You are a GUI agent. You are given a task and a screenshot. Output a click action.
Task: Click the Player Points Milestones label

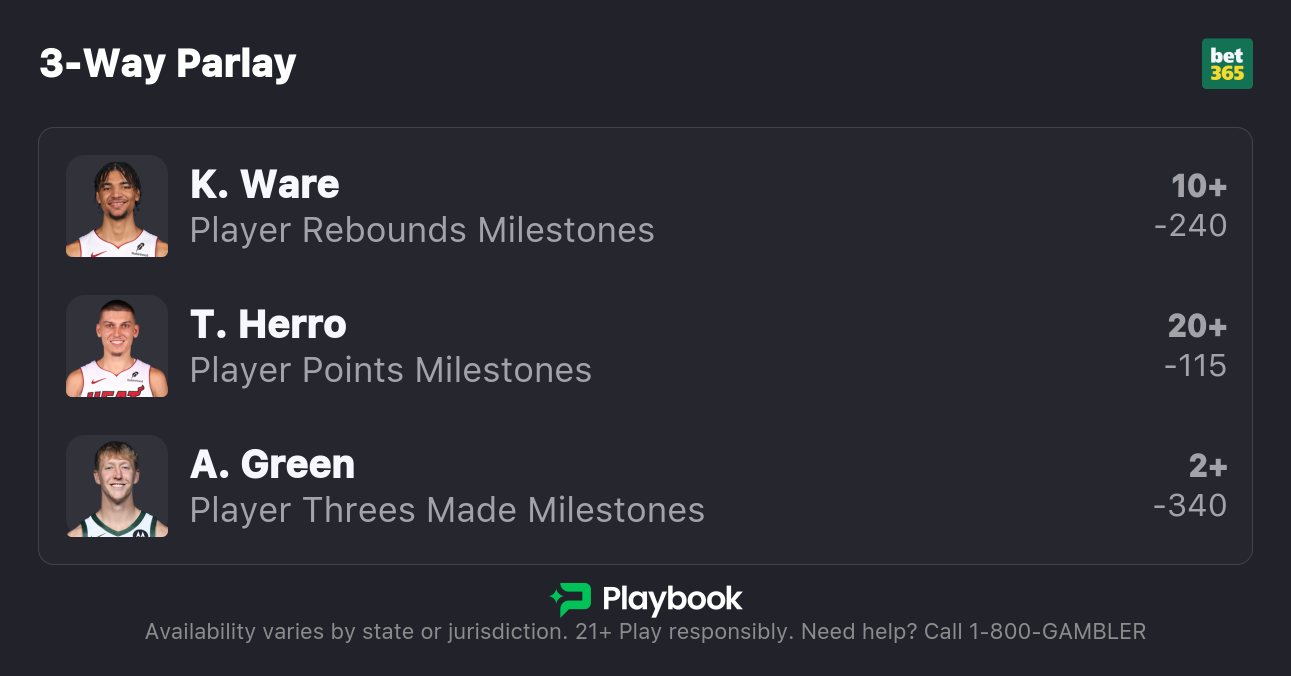pos(391,370)
